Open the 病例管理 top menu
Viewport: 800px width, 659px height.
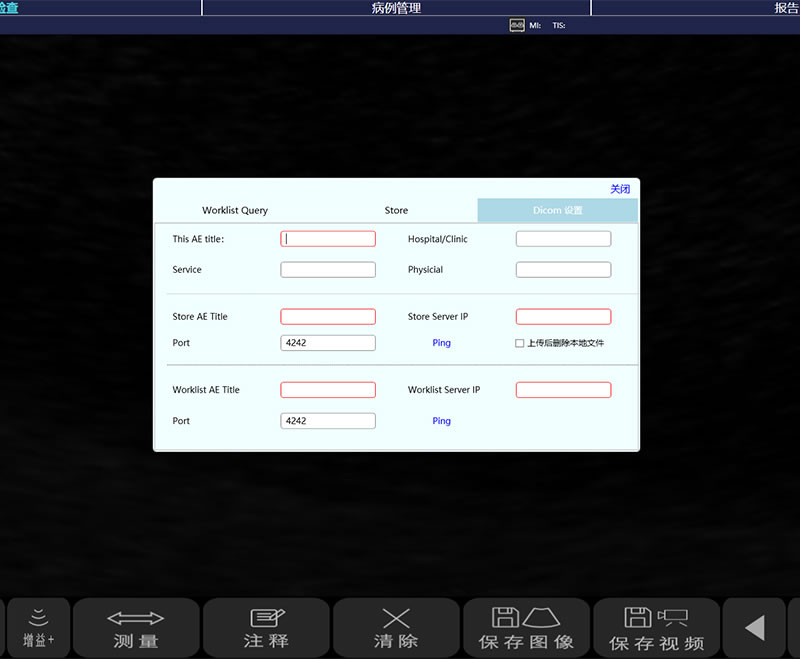click(x=396, y=8)
